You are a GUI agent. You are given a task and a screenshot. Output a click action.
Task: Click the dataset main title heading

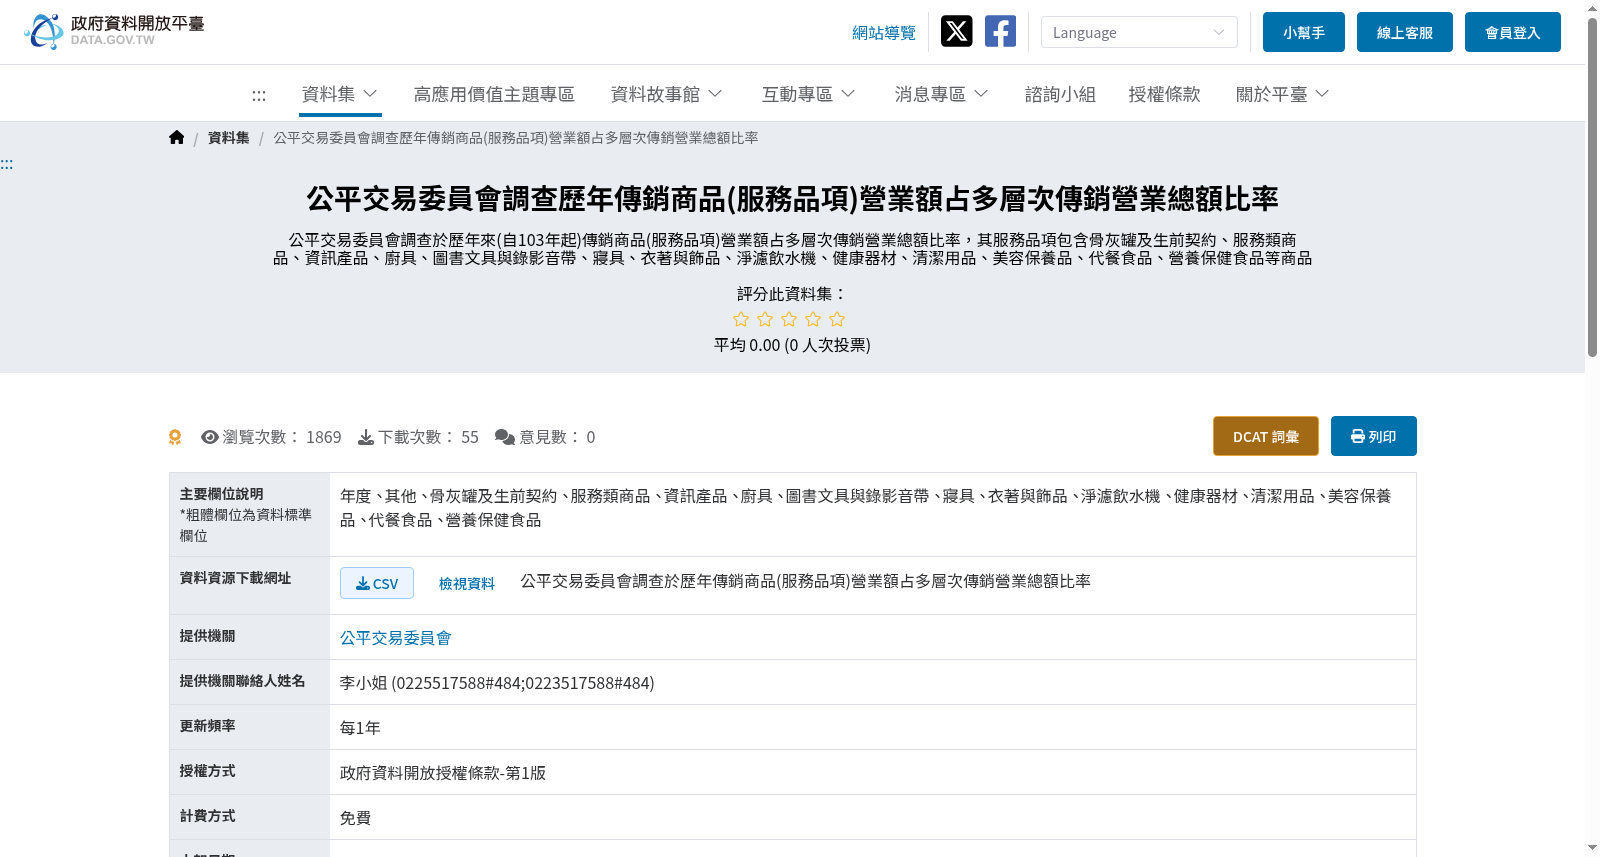pos(792,199)
